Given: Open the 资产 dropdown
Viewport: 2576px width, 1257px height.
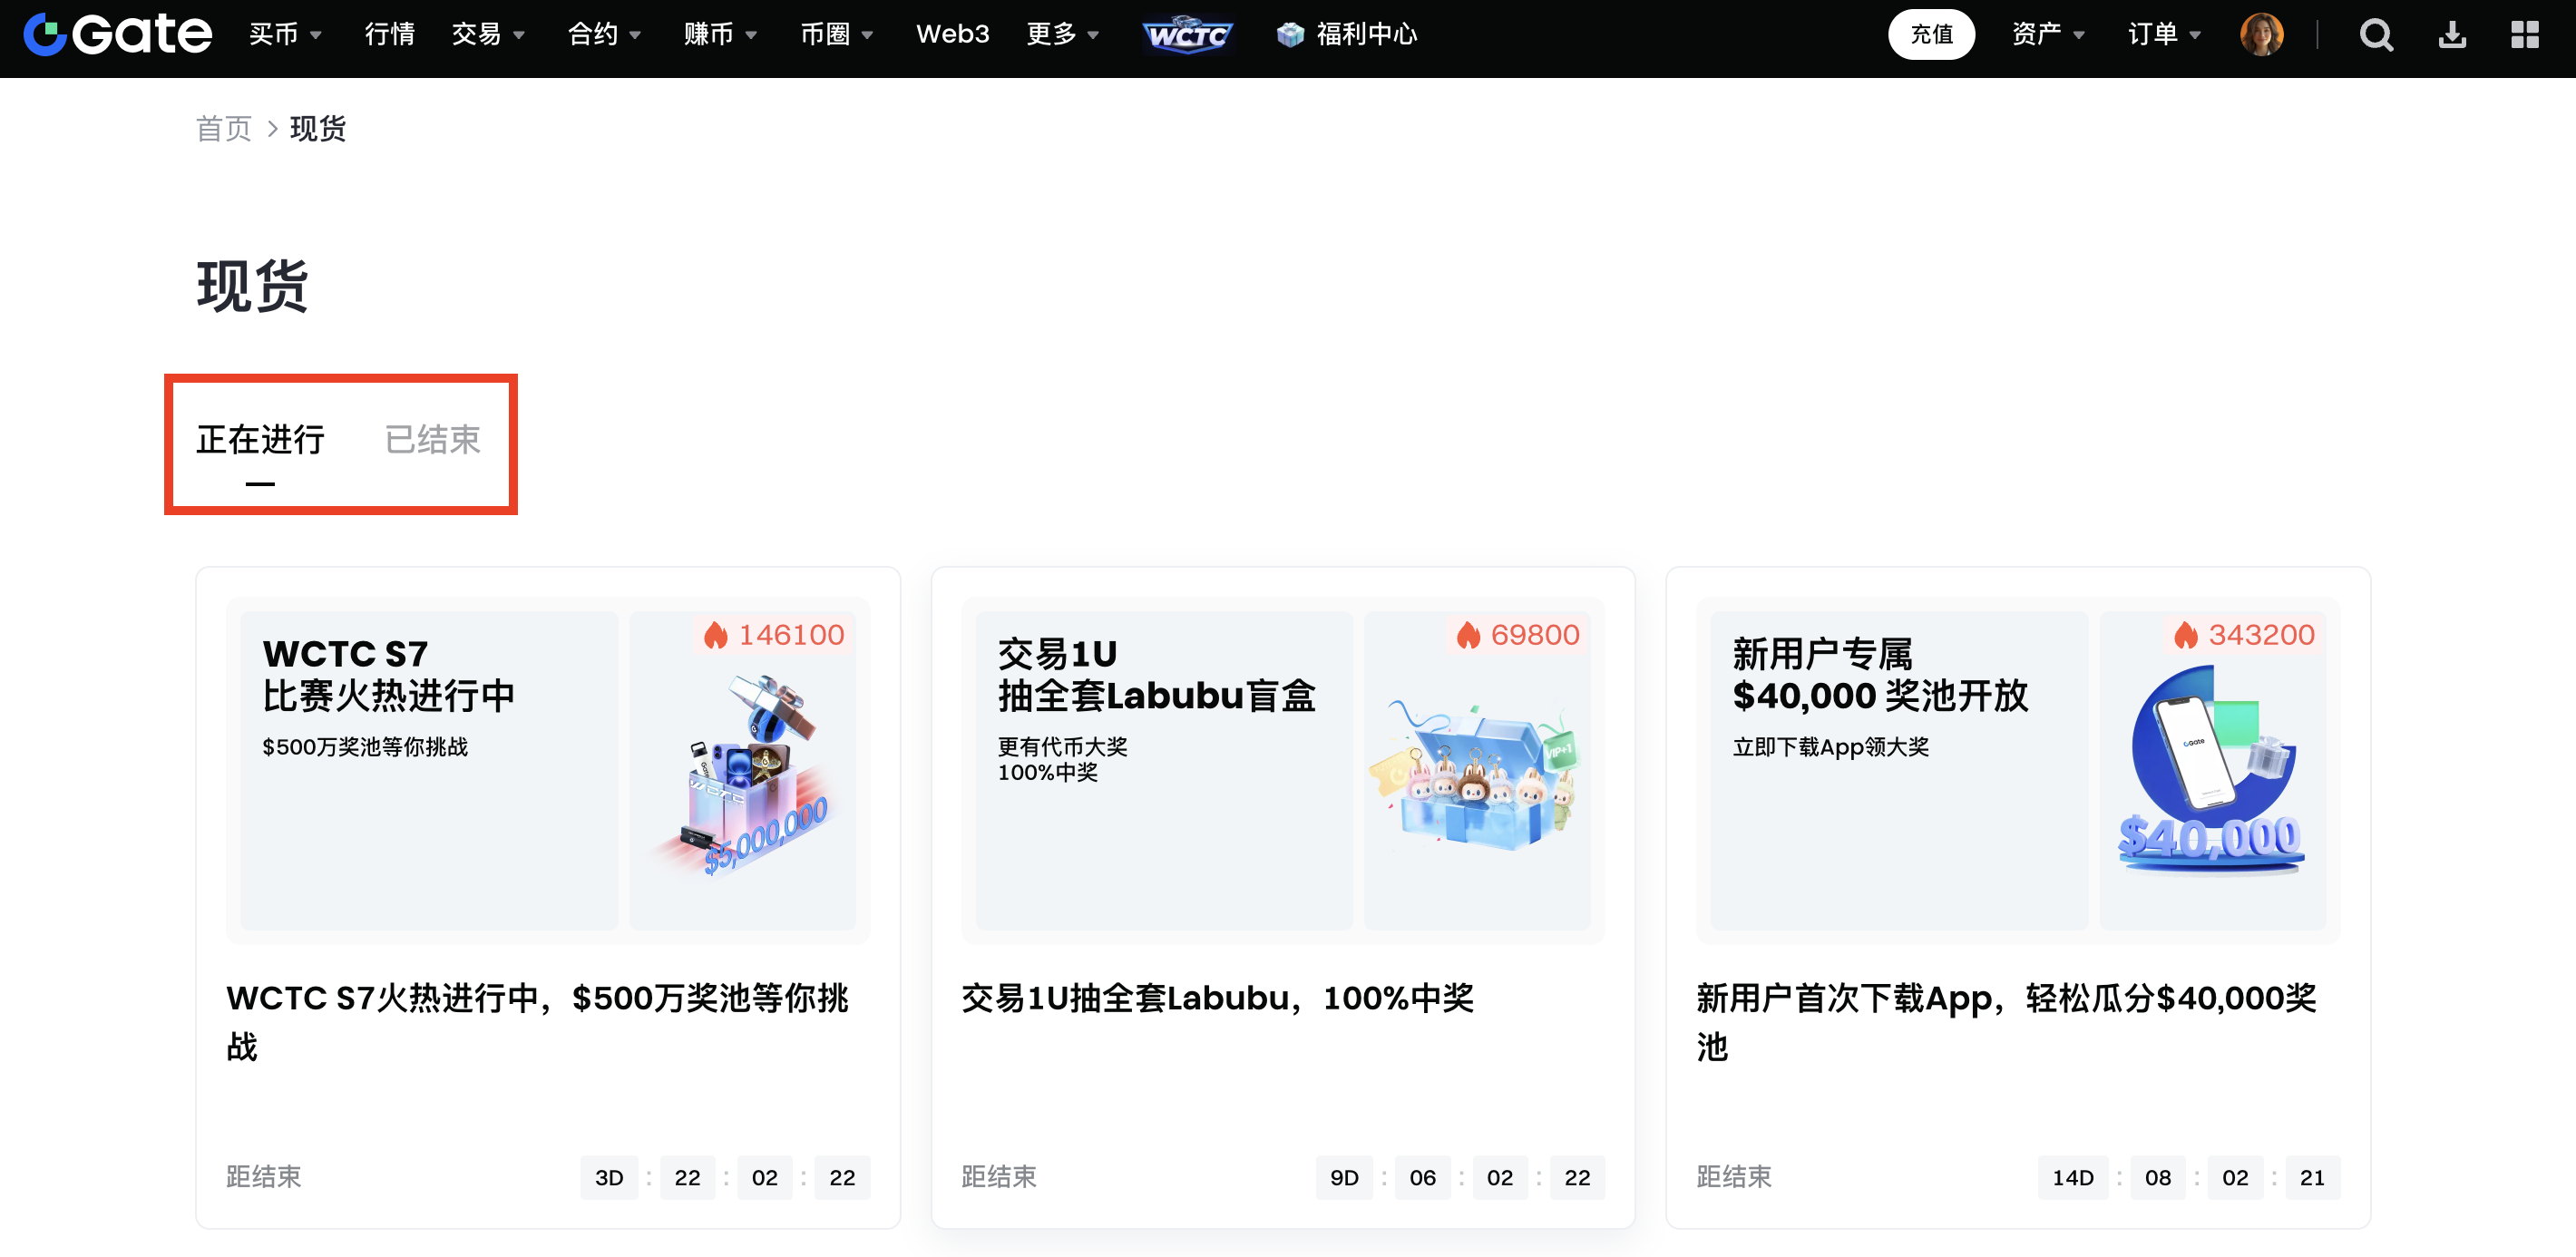Looking at the screenshot, I should 2047,35.
